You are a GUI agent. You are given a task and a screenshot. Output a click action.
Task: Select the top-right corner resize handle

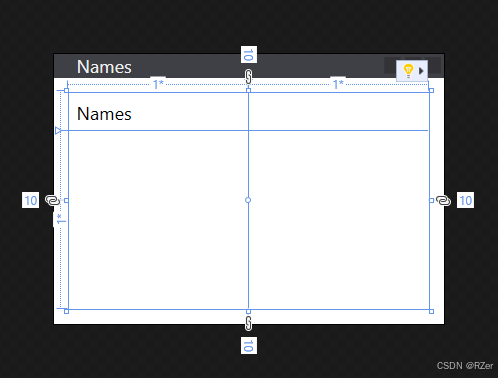431,90
